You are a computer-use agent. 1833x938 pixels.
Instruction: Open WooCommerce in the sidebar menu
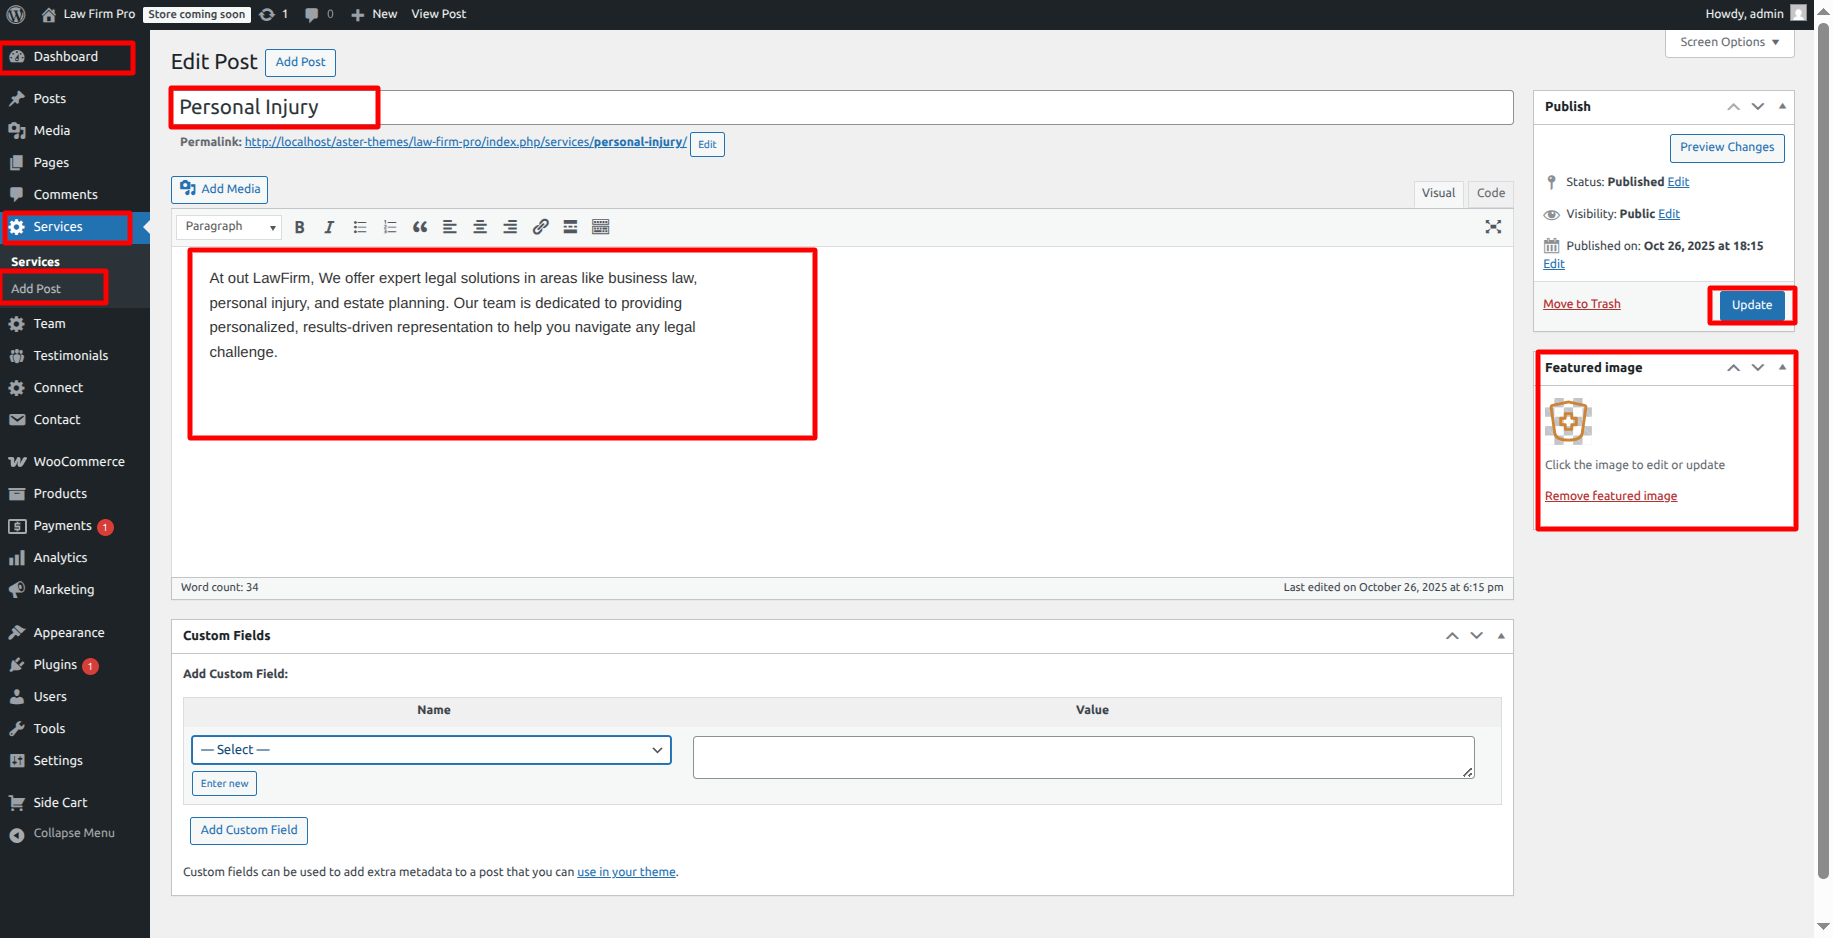click(79, 462)
